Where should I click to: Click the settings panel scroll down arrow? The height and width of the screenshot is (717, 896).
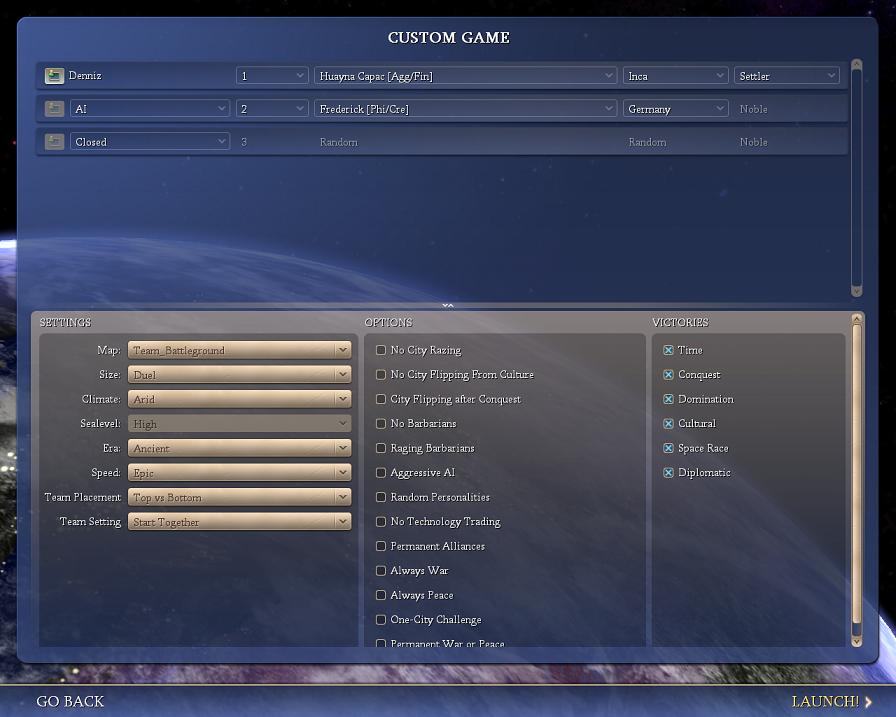856,642
